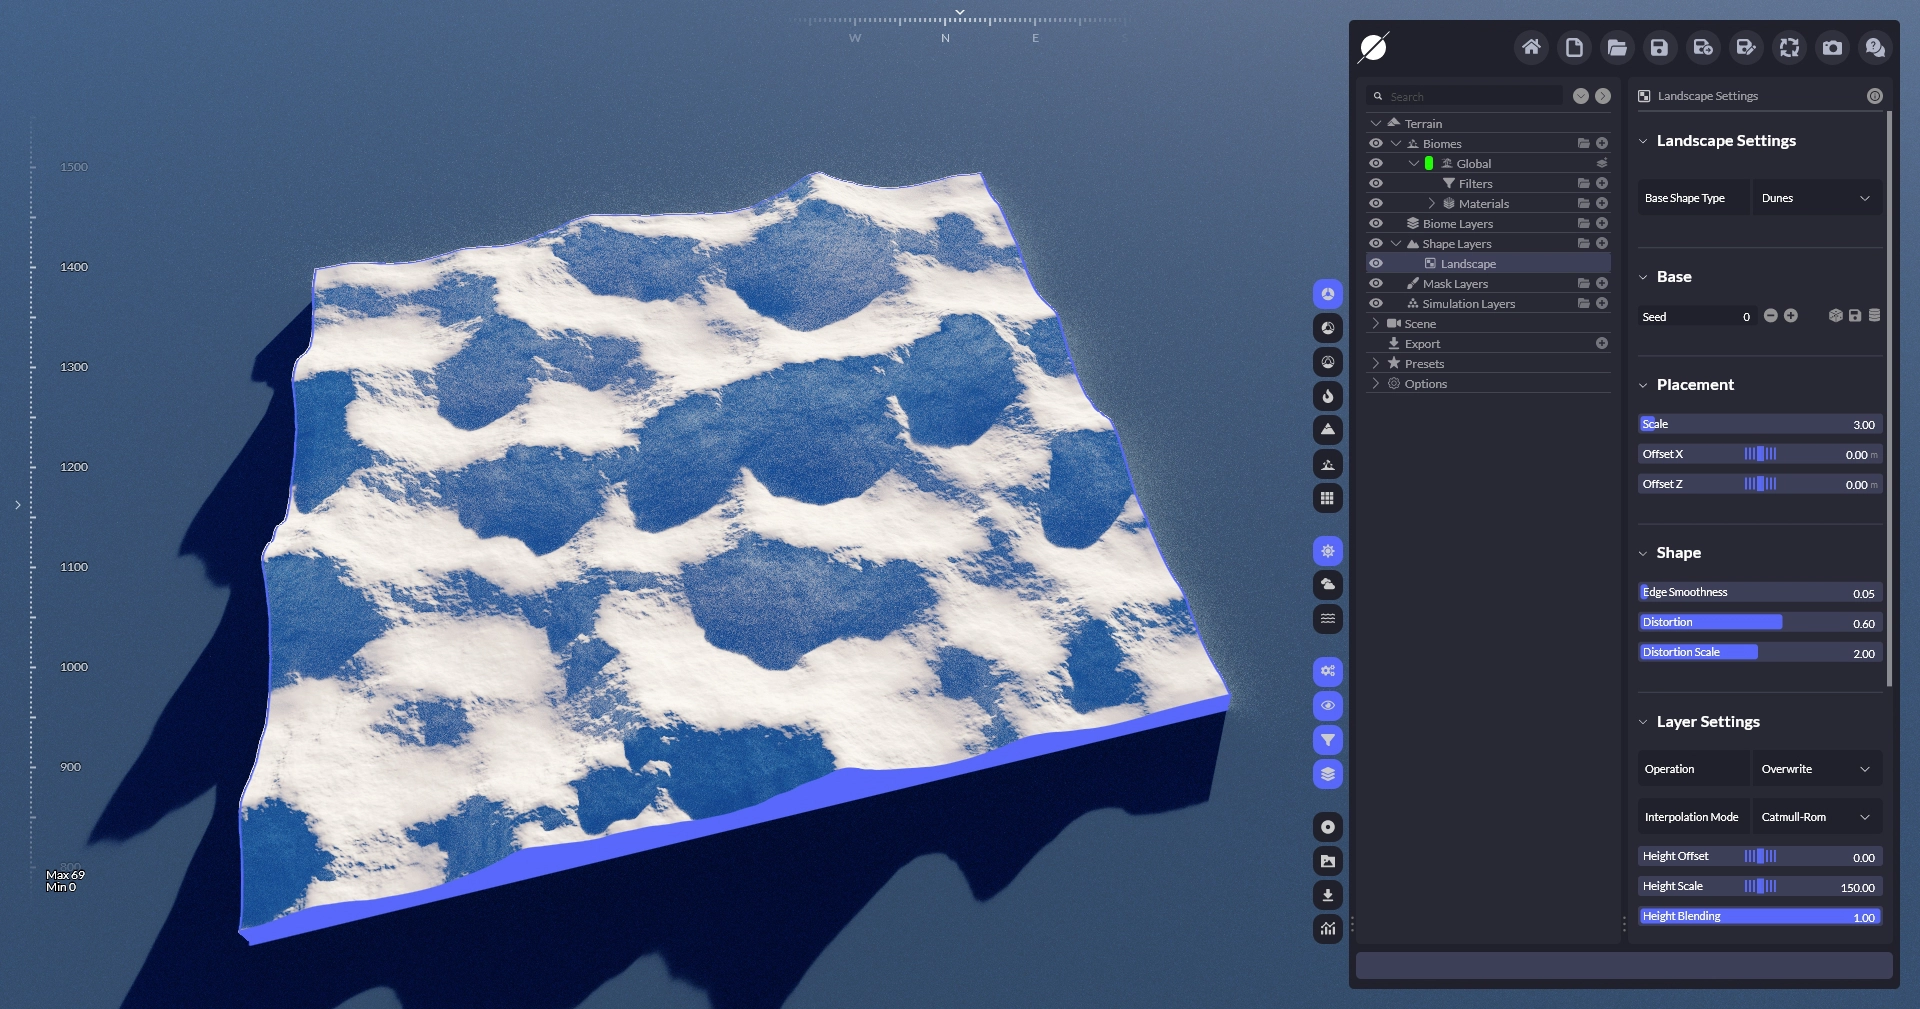This screenshot has width=1920, height=1009.
Task: Increase the seed with the plus button
Action: click(x=1791, y=316)
